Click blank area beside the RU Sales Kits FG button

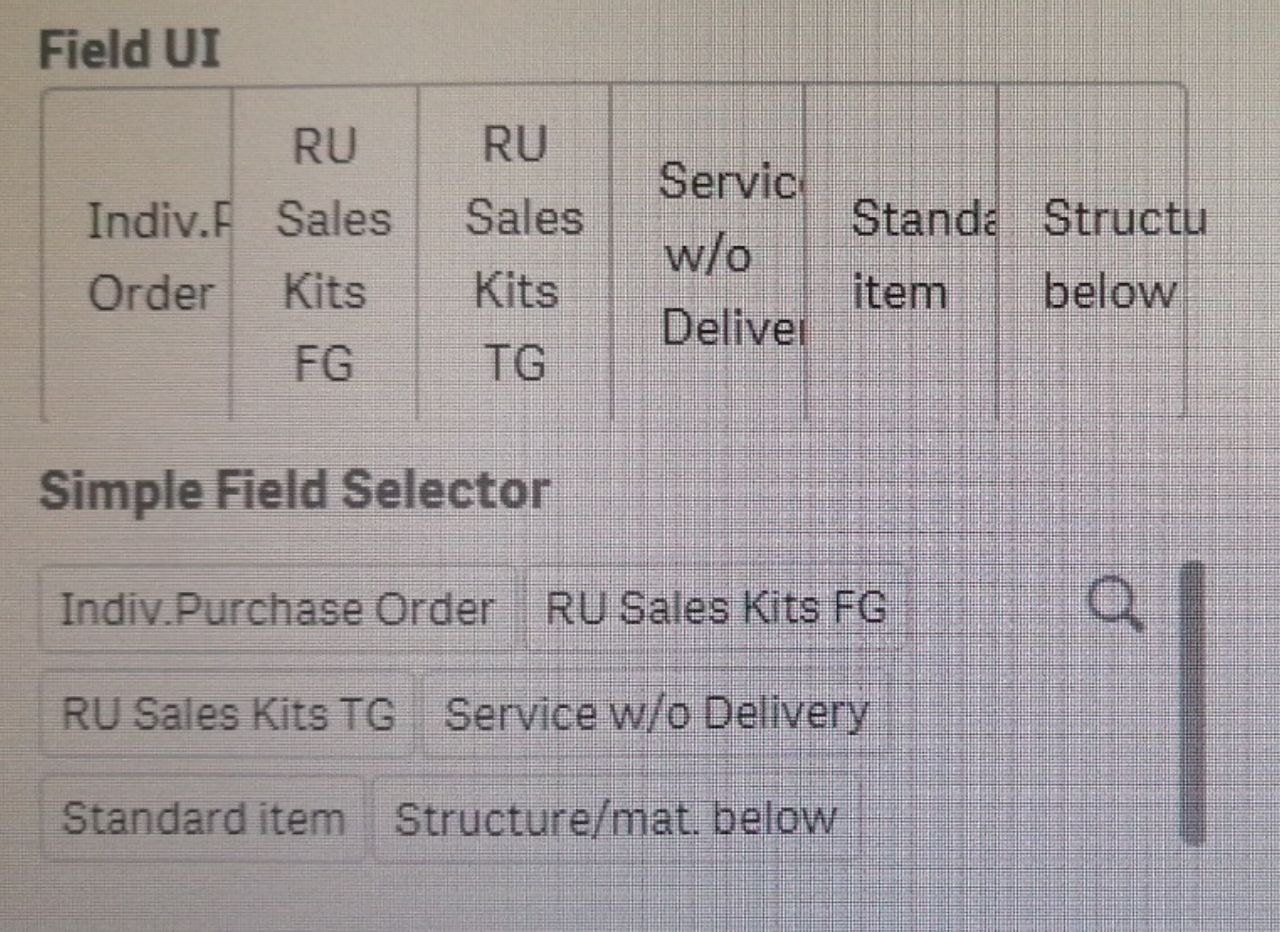pyautogui.click(x=990, y=609)
